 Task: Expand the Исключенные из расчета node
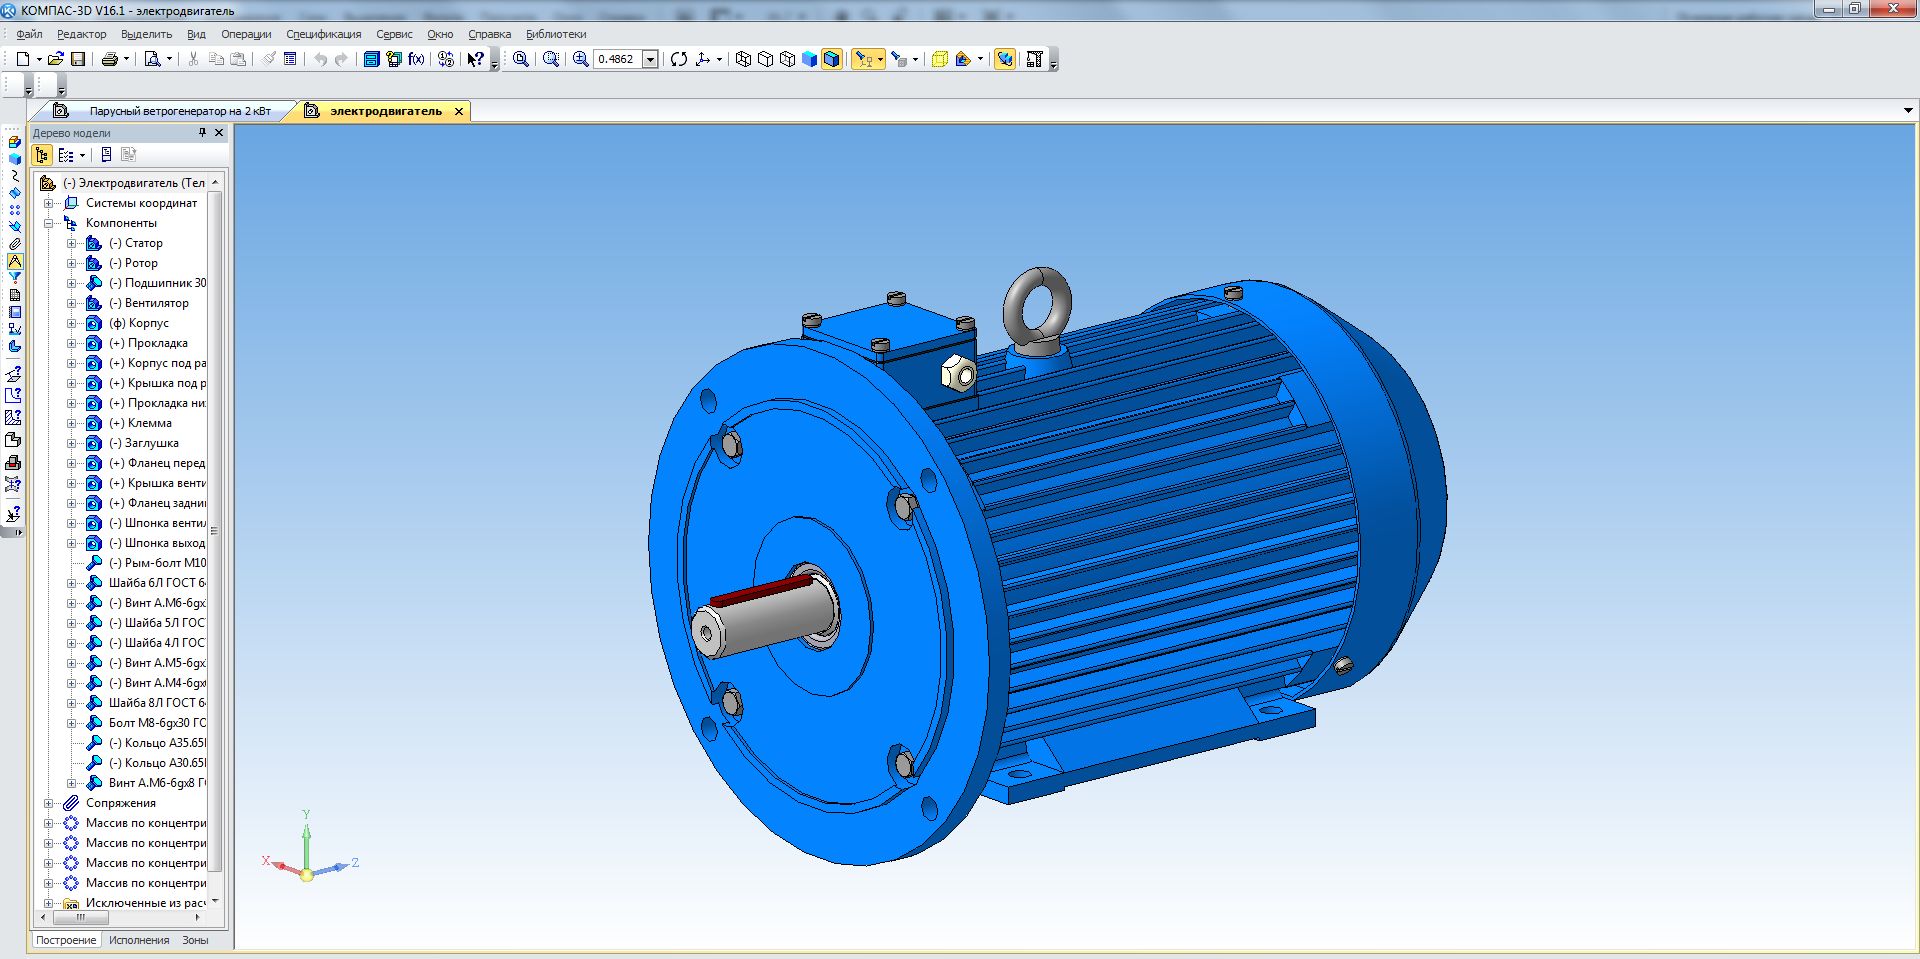[x=48, y=903]
